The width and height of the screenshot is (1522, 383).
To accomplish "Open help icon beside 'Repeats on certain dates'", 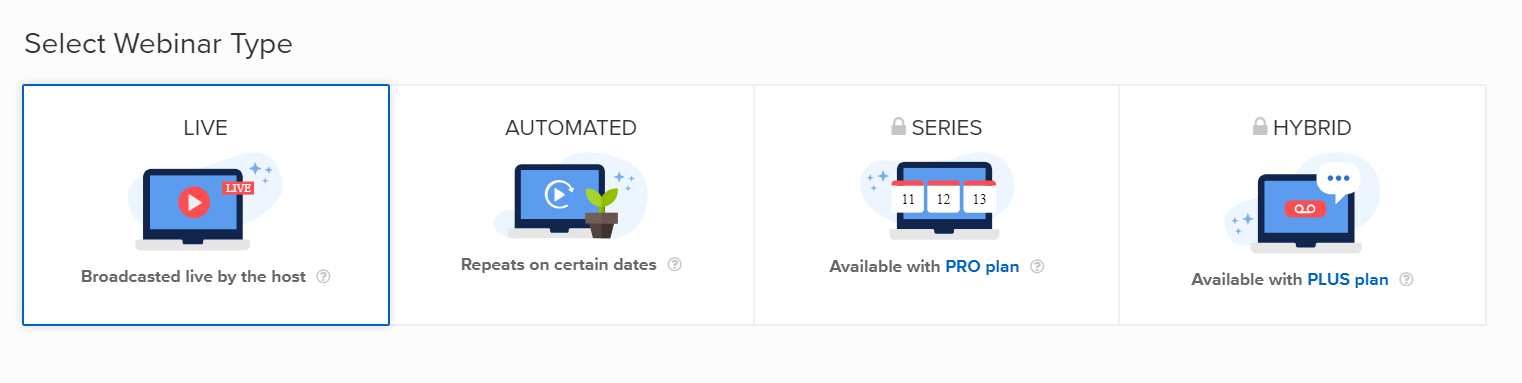I will point(674,265).
